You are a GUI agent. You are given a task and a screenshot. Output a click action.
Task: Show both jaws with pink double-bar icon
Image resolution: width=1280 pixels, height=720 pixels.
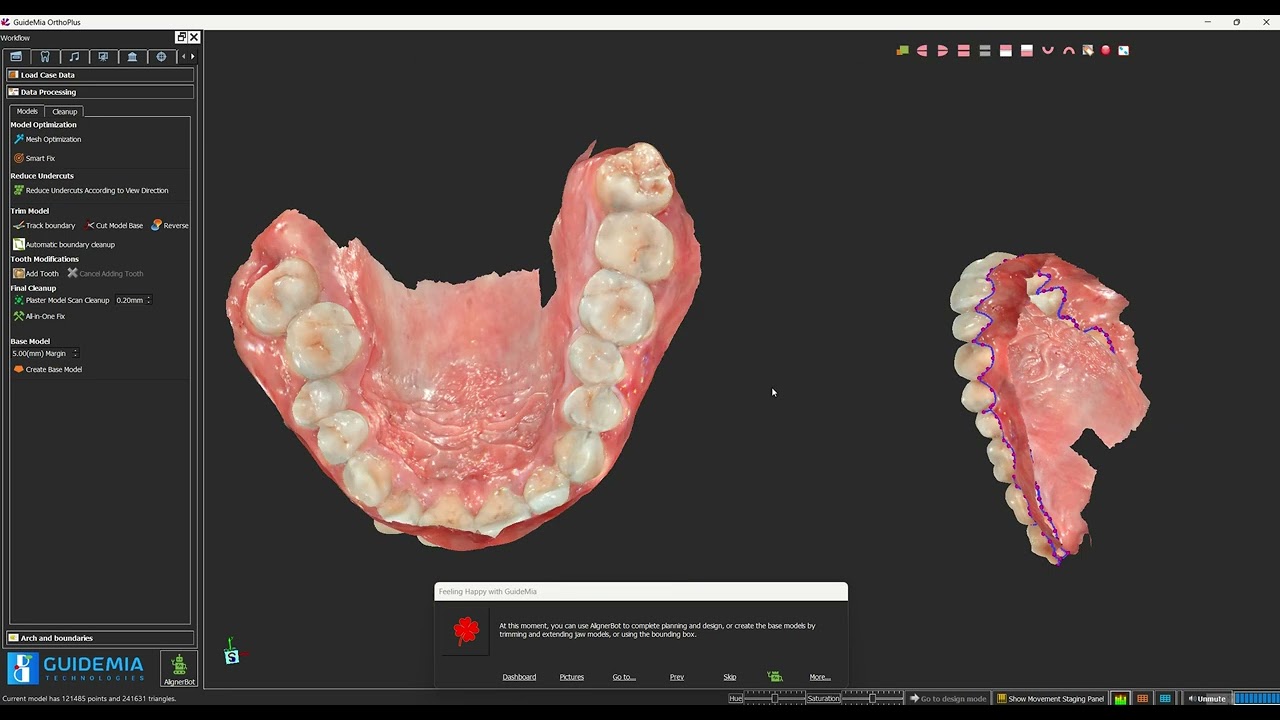pyautogui.click(x=964, y=50)
